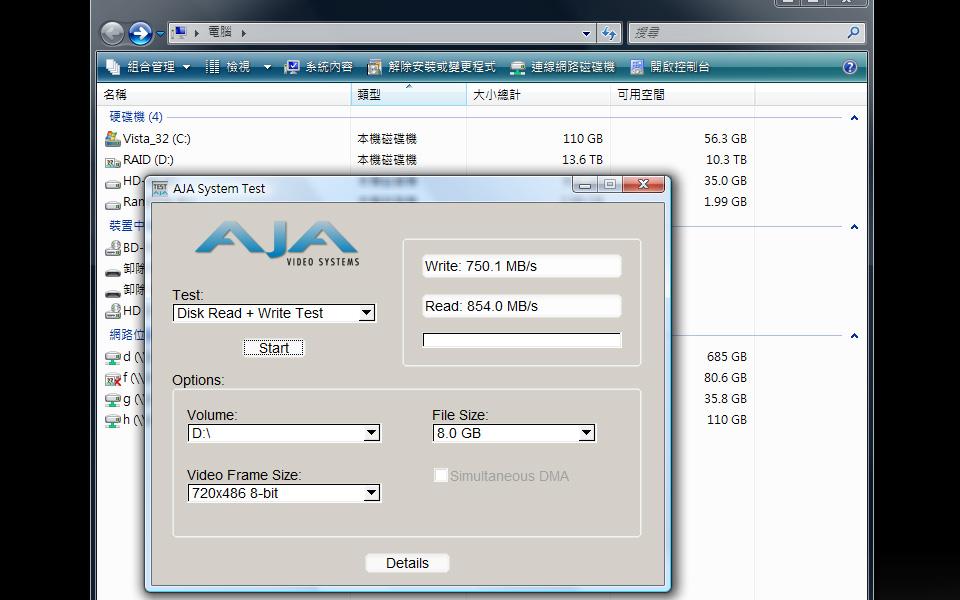Go back in Explorer window
Image resolution: width=960 pixels, height=600 pixels.
click(x=113, y=33)
